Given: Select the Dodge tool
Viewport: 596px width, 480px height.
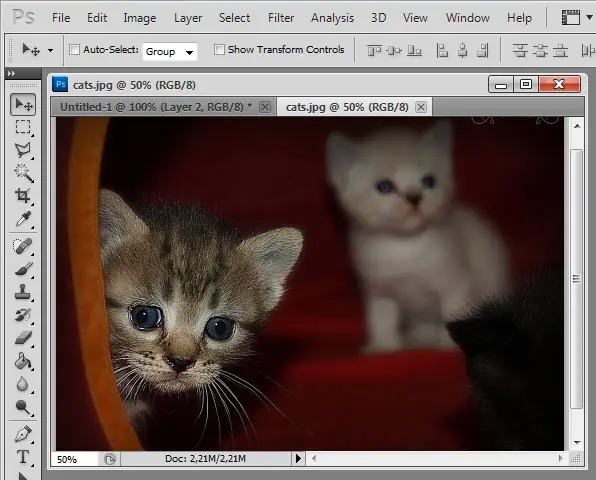Looking at the screenshot, I should click(23, 407).
